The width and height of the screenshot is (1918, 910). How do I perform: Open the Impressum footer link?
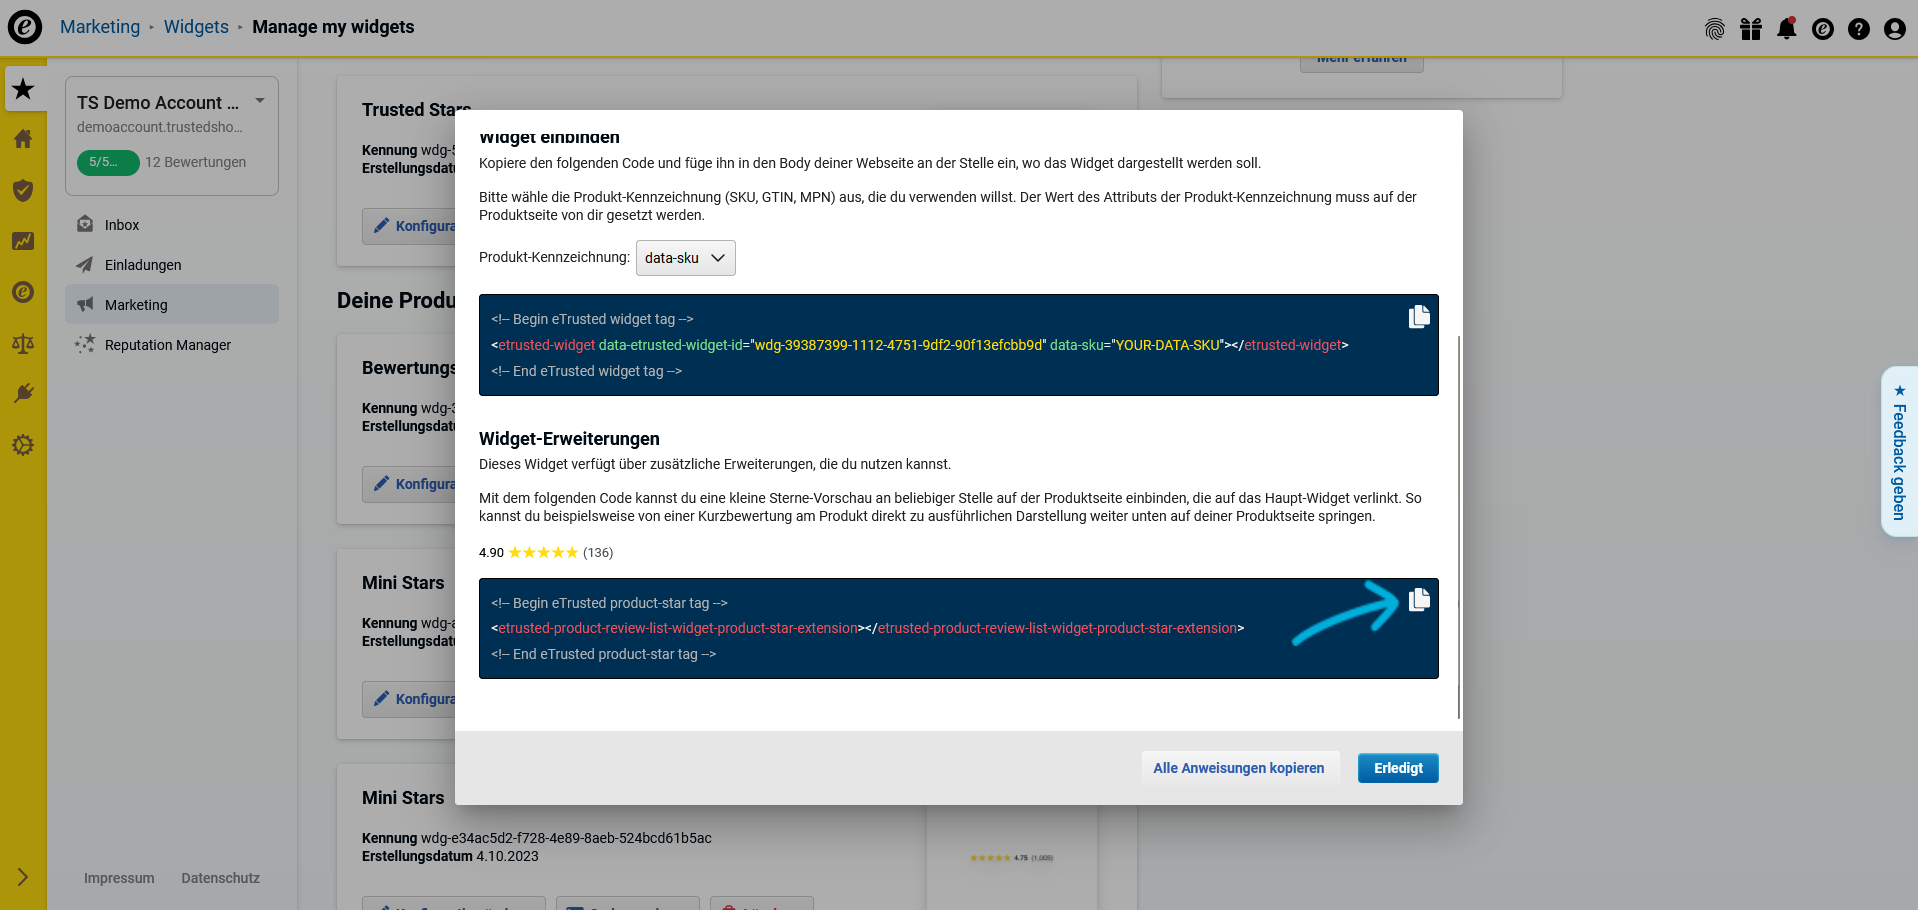click(x=119, y=878)
